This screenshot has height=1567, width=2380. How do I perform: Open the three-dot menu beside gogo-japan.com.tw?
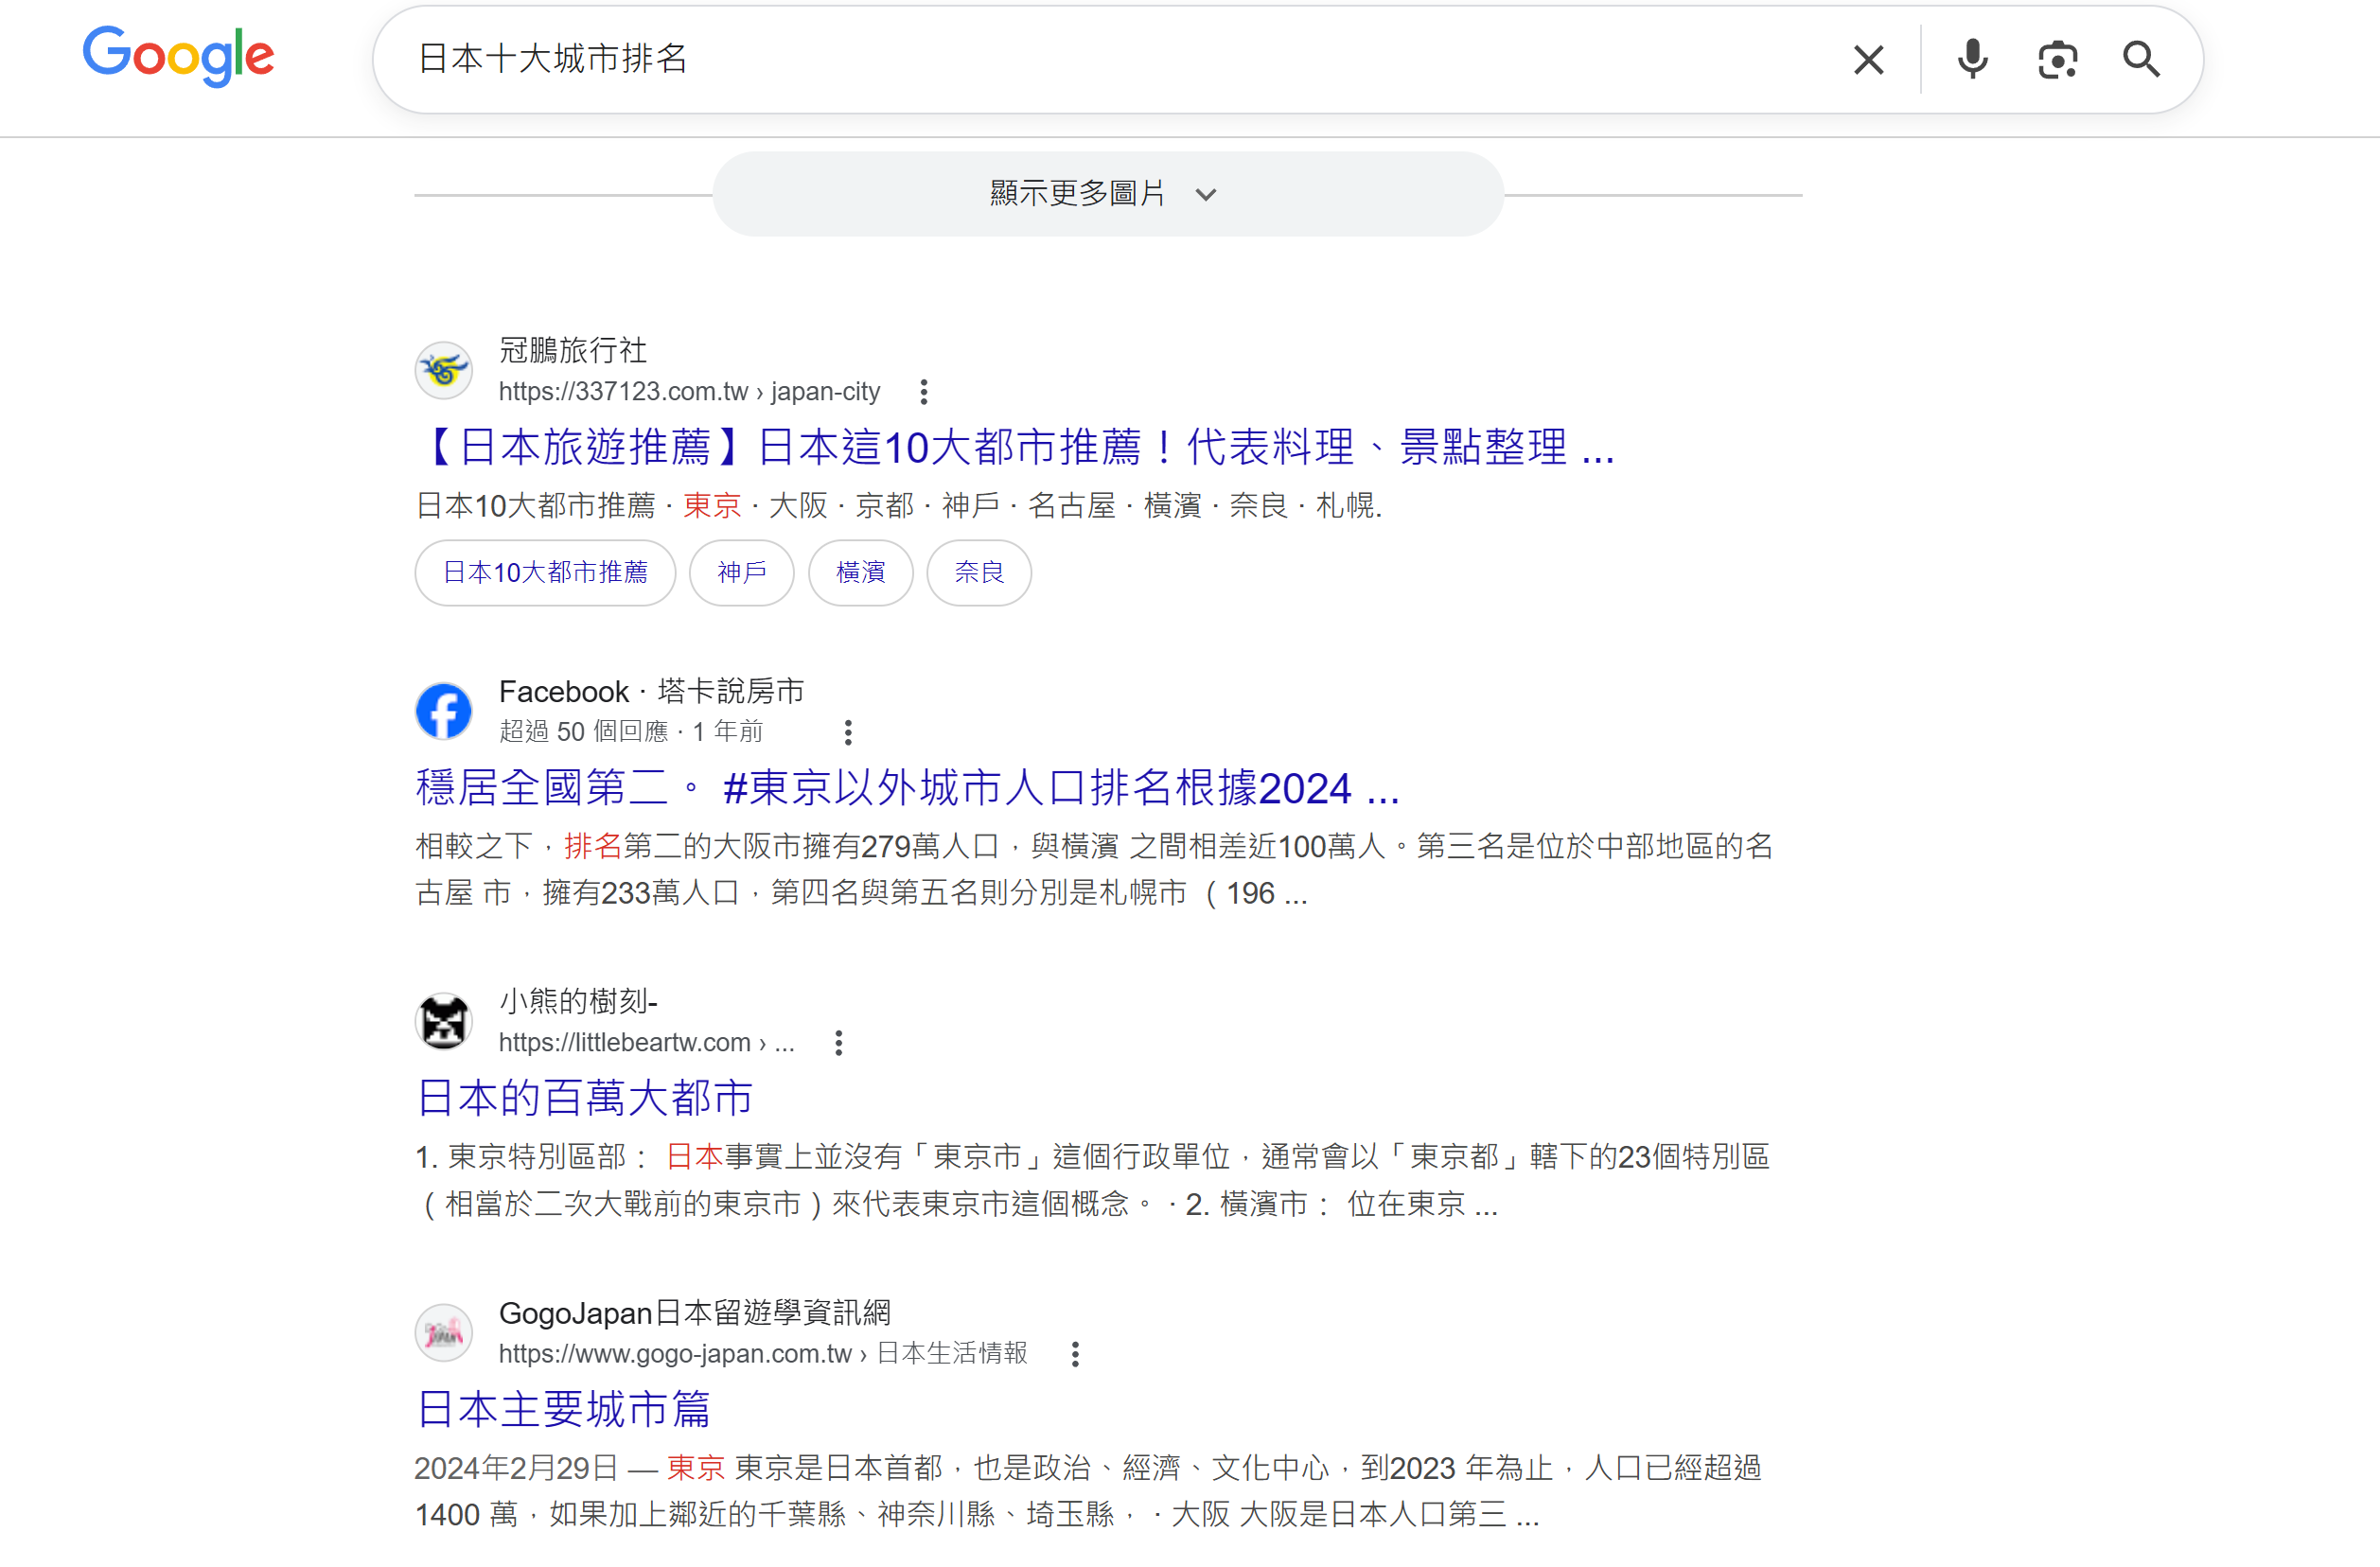[1075, 1354]
